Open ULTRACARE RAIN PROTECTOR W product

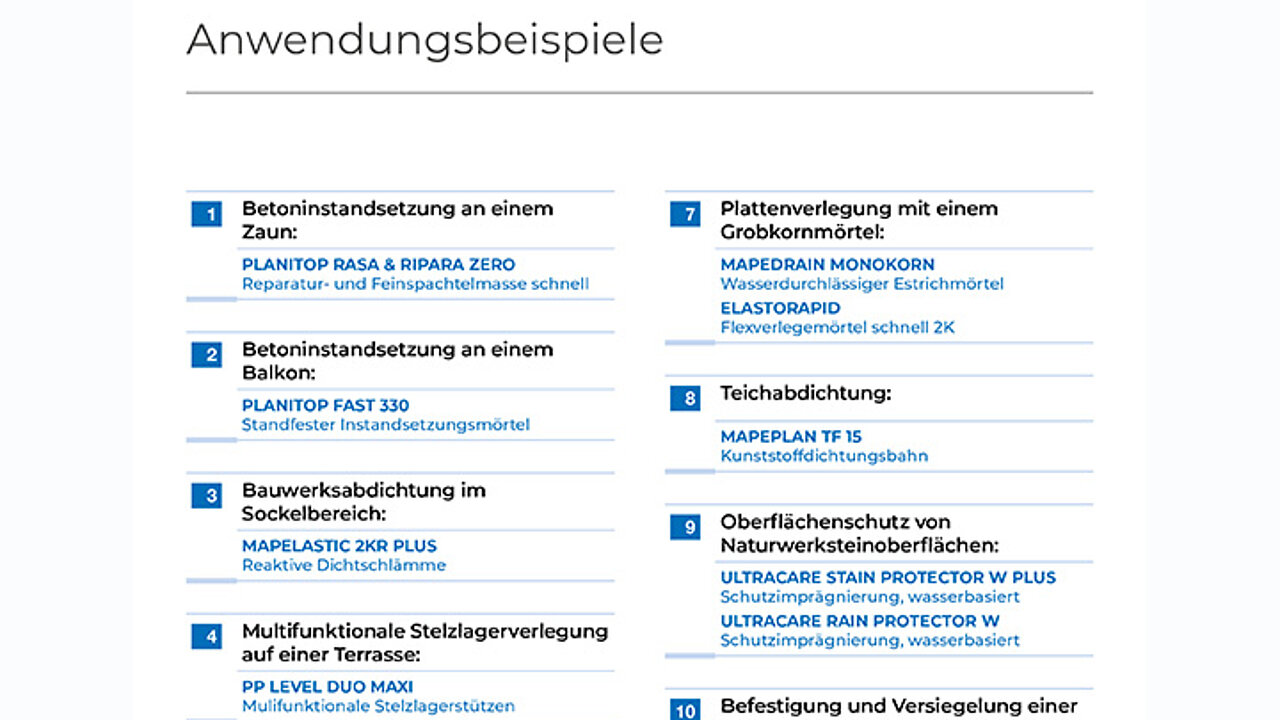[860, 621]
